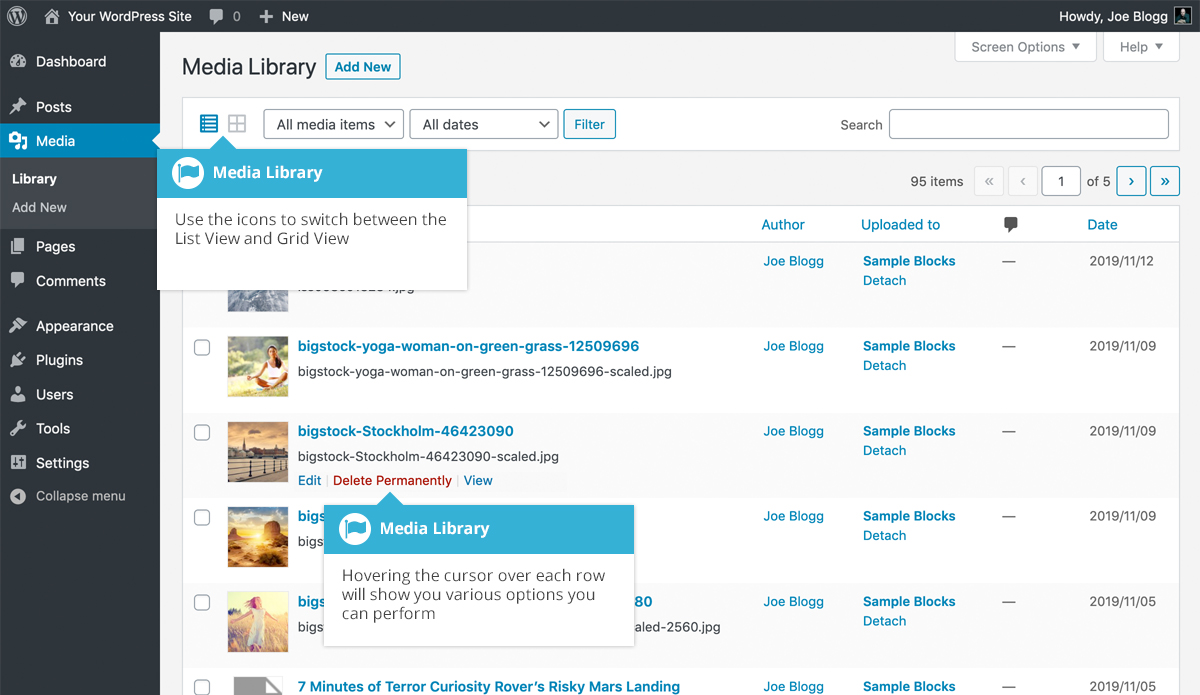Detach yoga woman image from Sample Blocks

click(885, 366)
